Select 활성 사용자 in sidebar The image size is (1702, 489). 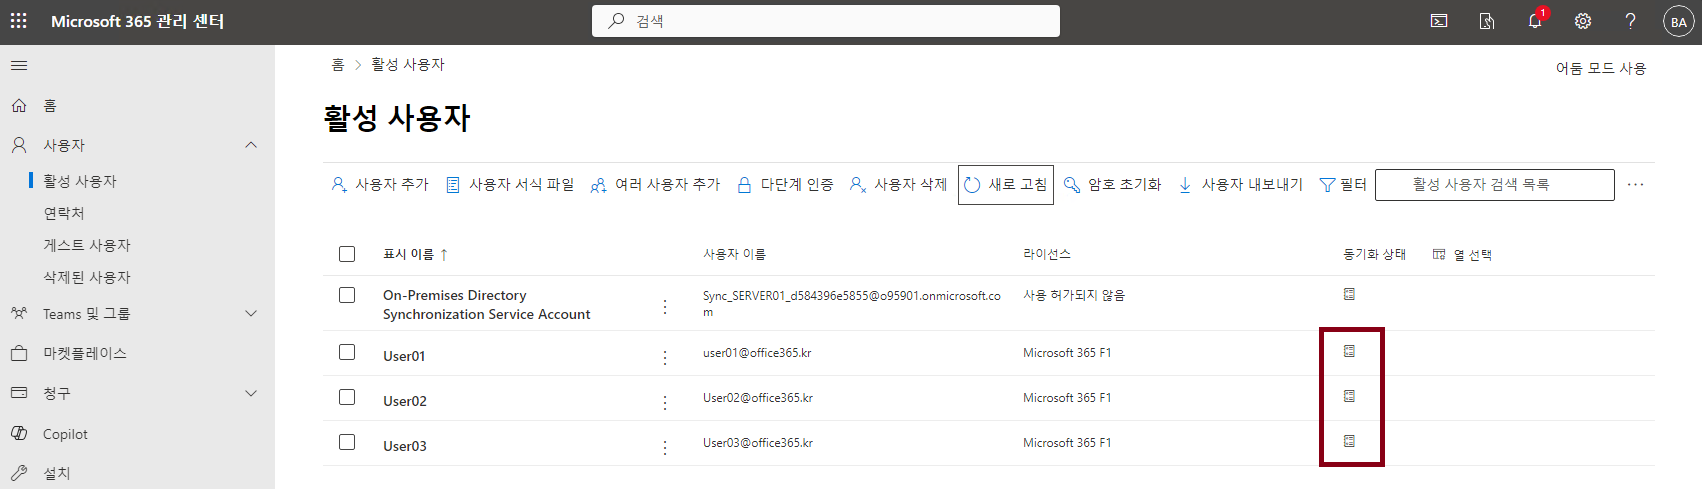80,181
